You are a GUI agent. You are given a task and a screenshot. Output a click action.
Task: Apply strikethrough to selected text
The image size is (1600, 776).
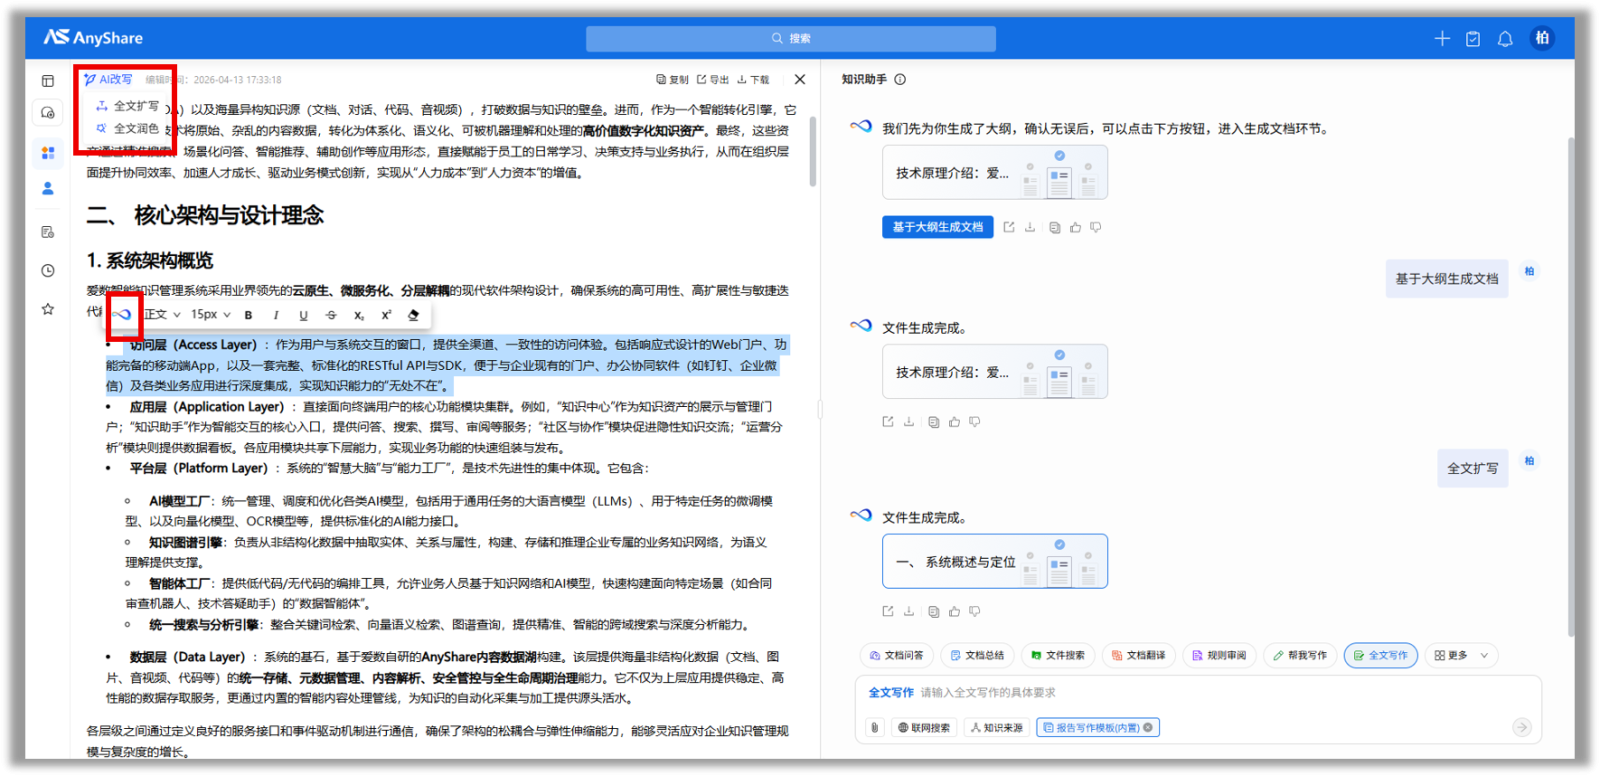331,315
